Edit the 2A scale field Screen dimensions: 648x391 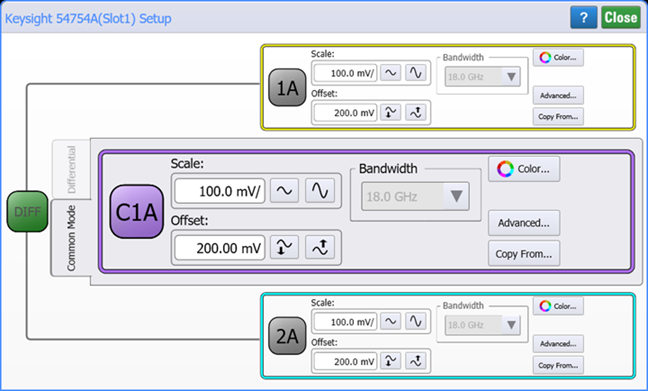[x=345, y=322]
